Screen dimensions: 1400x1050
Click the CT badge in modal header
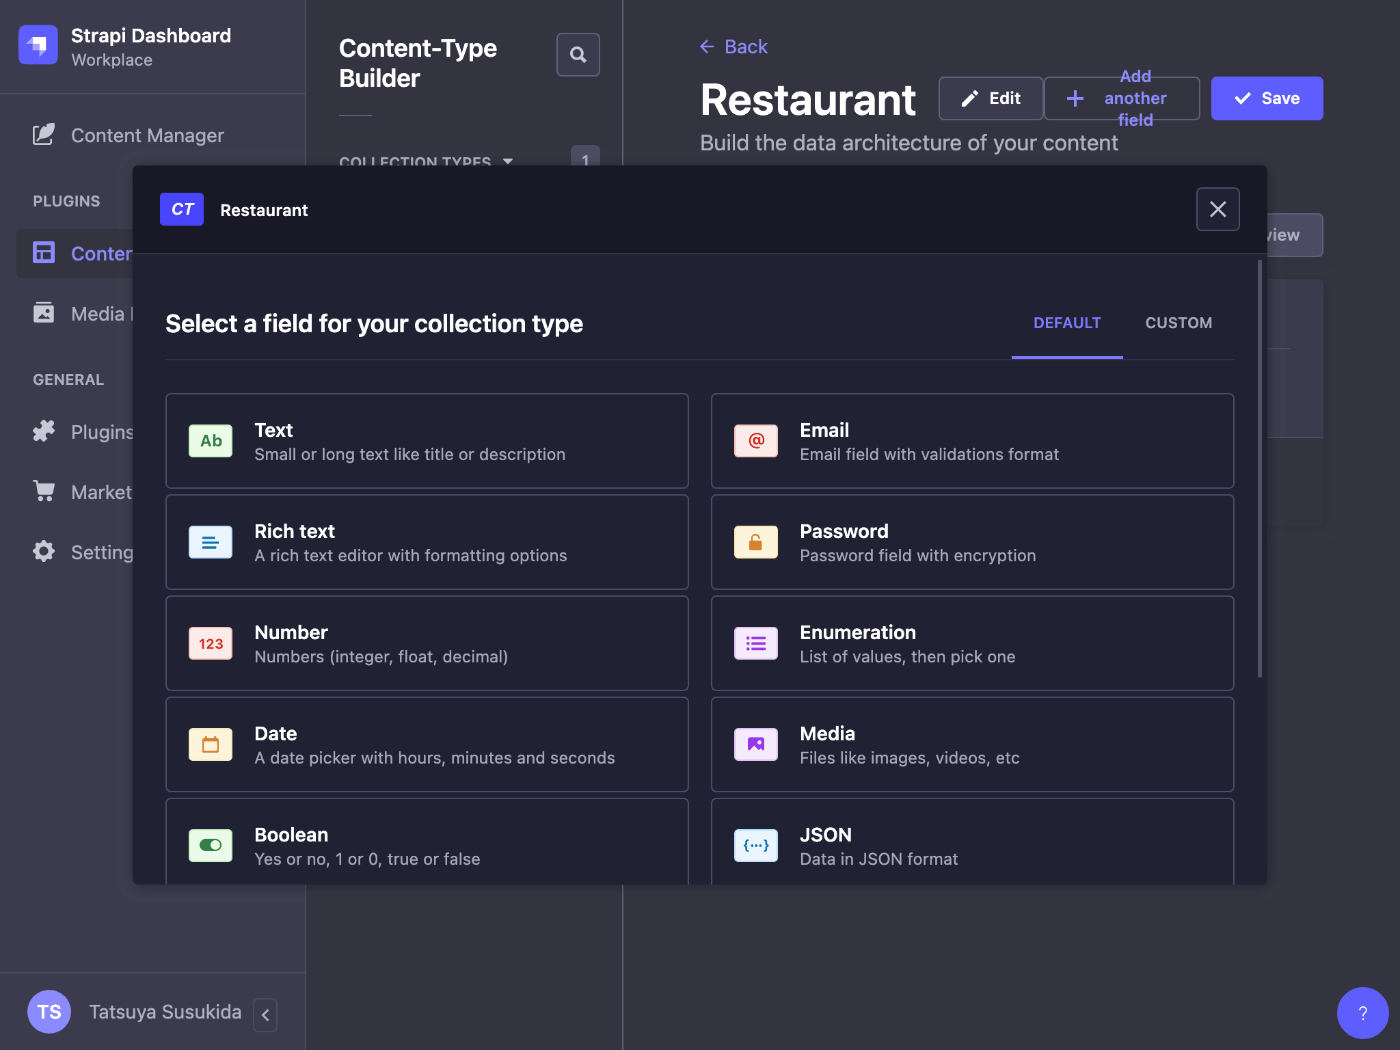pyautogui.click(x=182, y=209)
